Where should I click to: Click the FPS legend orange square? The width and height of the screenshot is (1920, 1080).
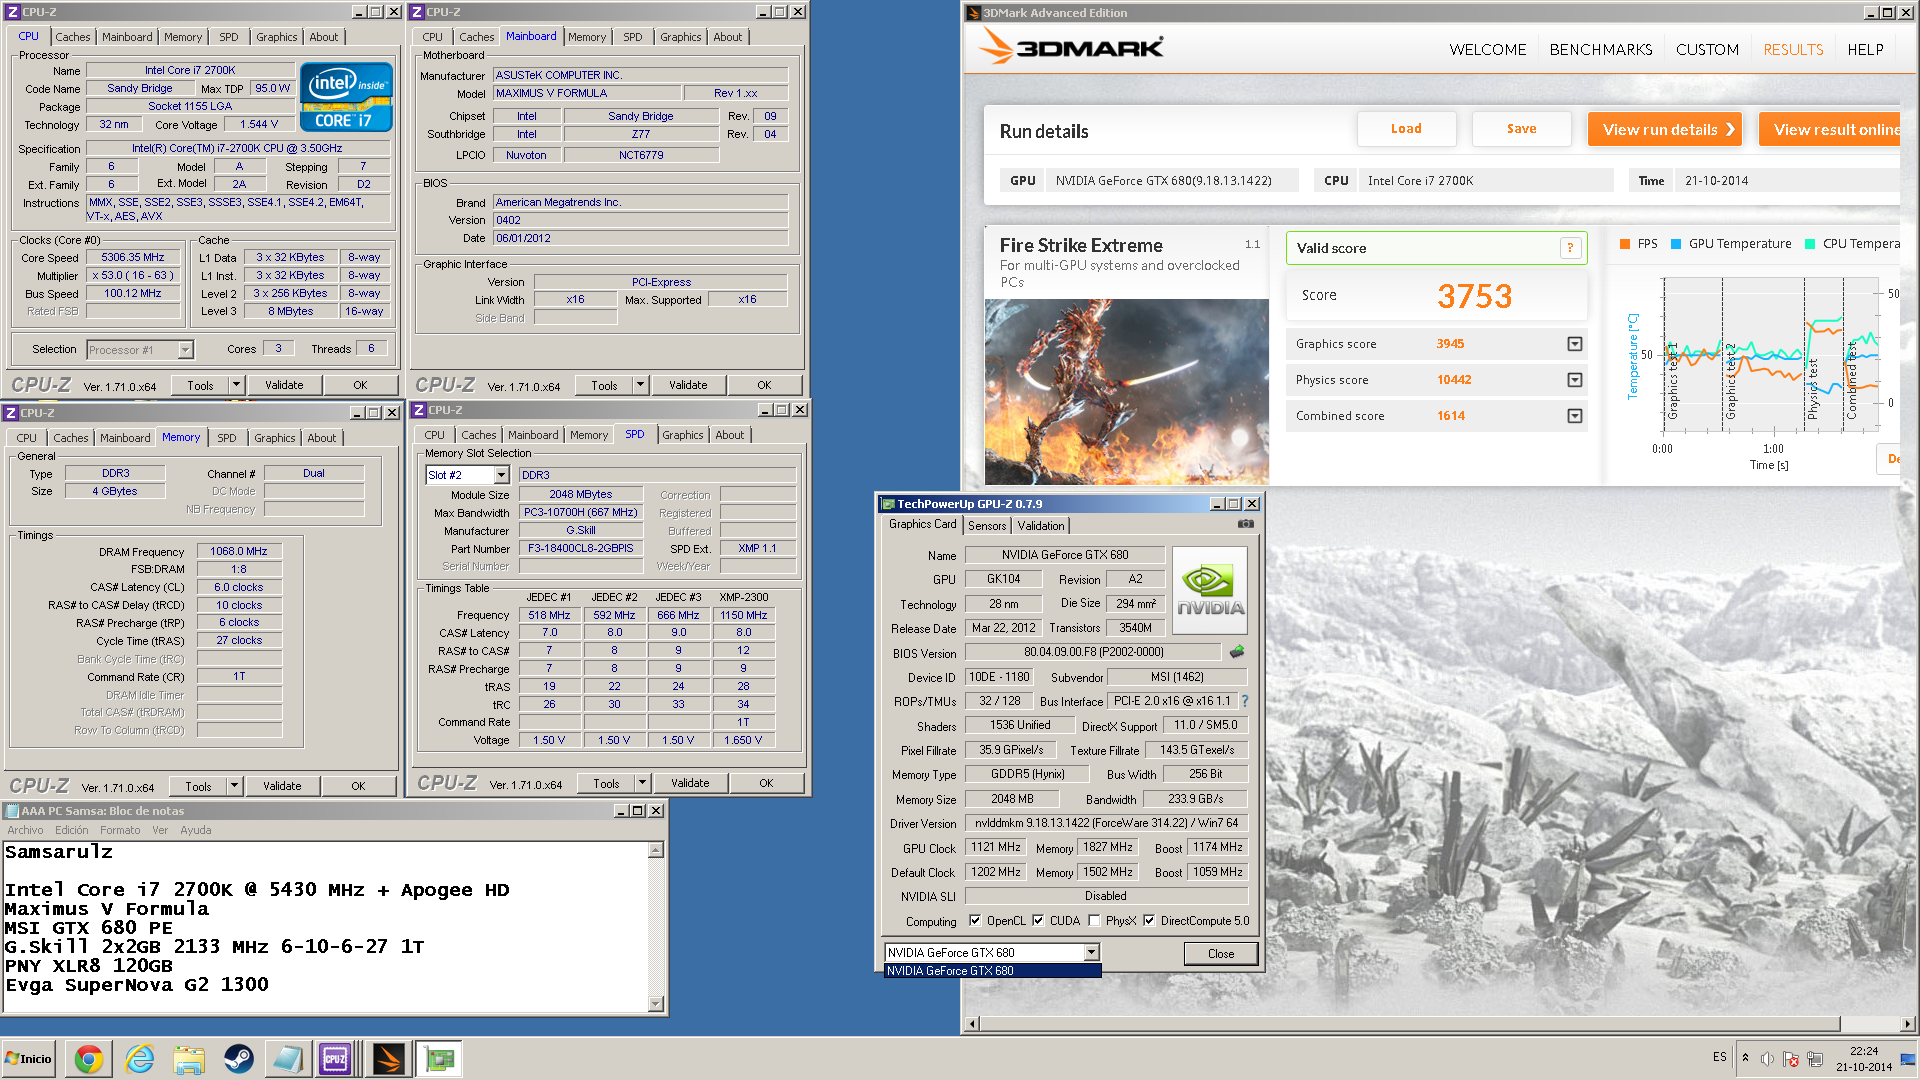pyautogui.click(x=1625, y=244)
